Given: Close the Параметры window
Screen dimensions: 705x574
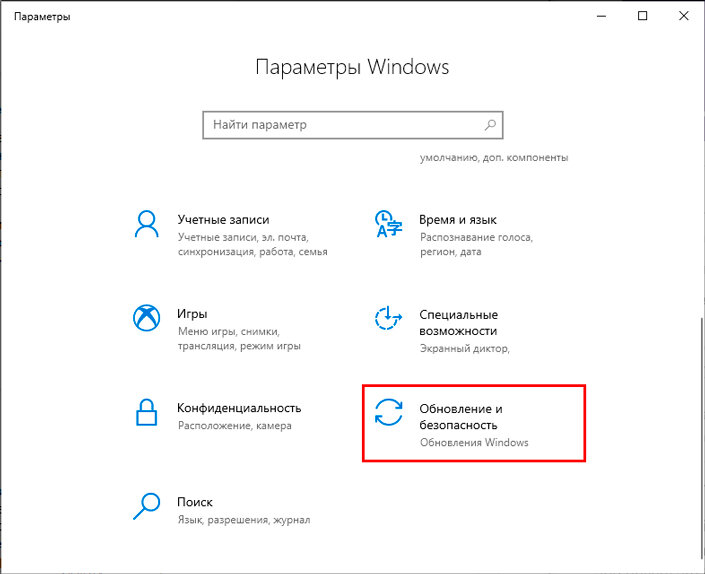Looking at the screenshot, I should point(684,16).
